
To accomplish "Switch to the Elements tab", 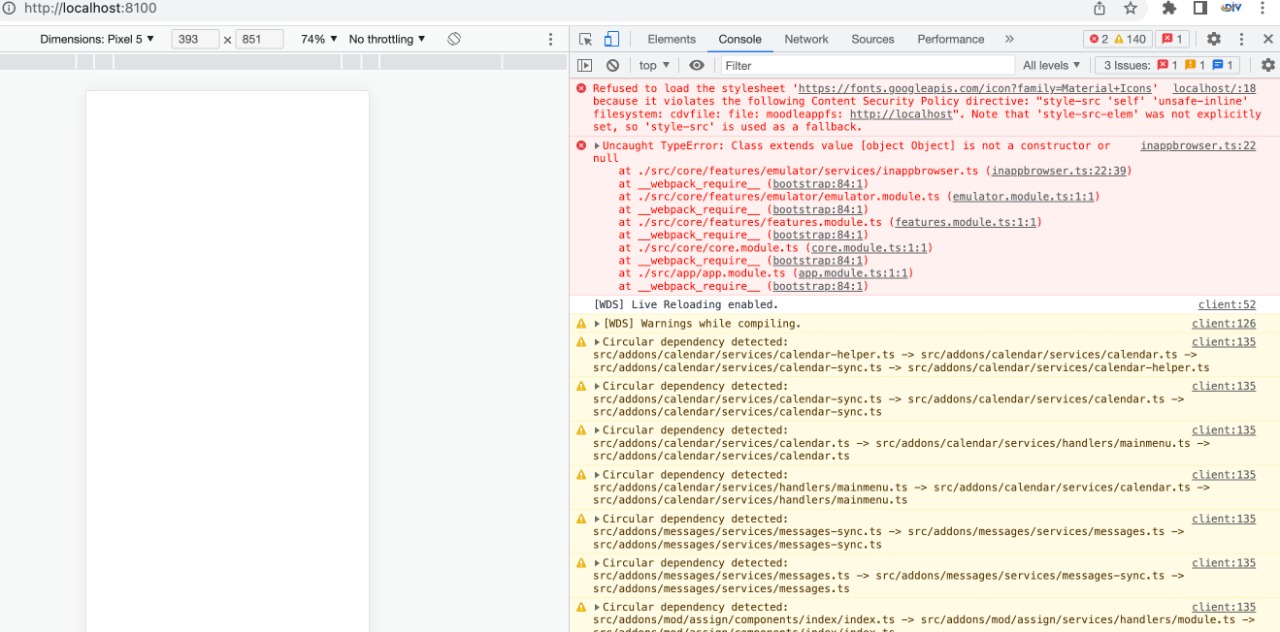I will pos(671,39).
